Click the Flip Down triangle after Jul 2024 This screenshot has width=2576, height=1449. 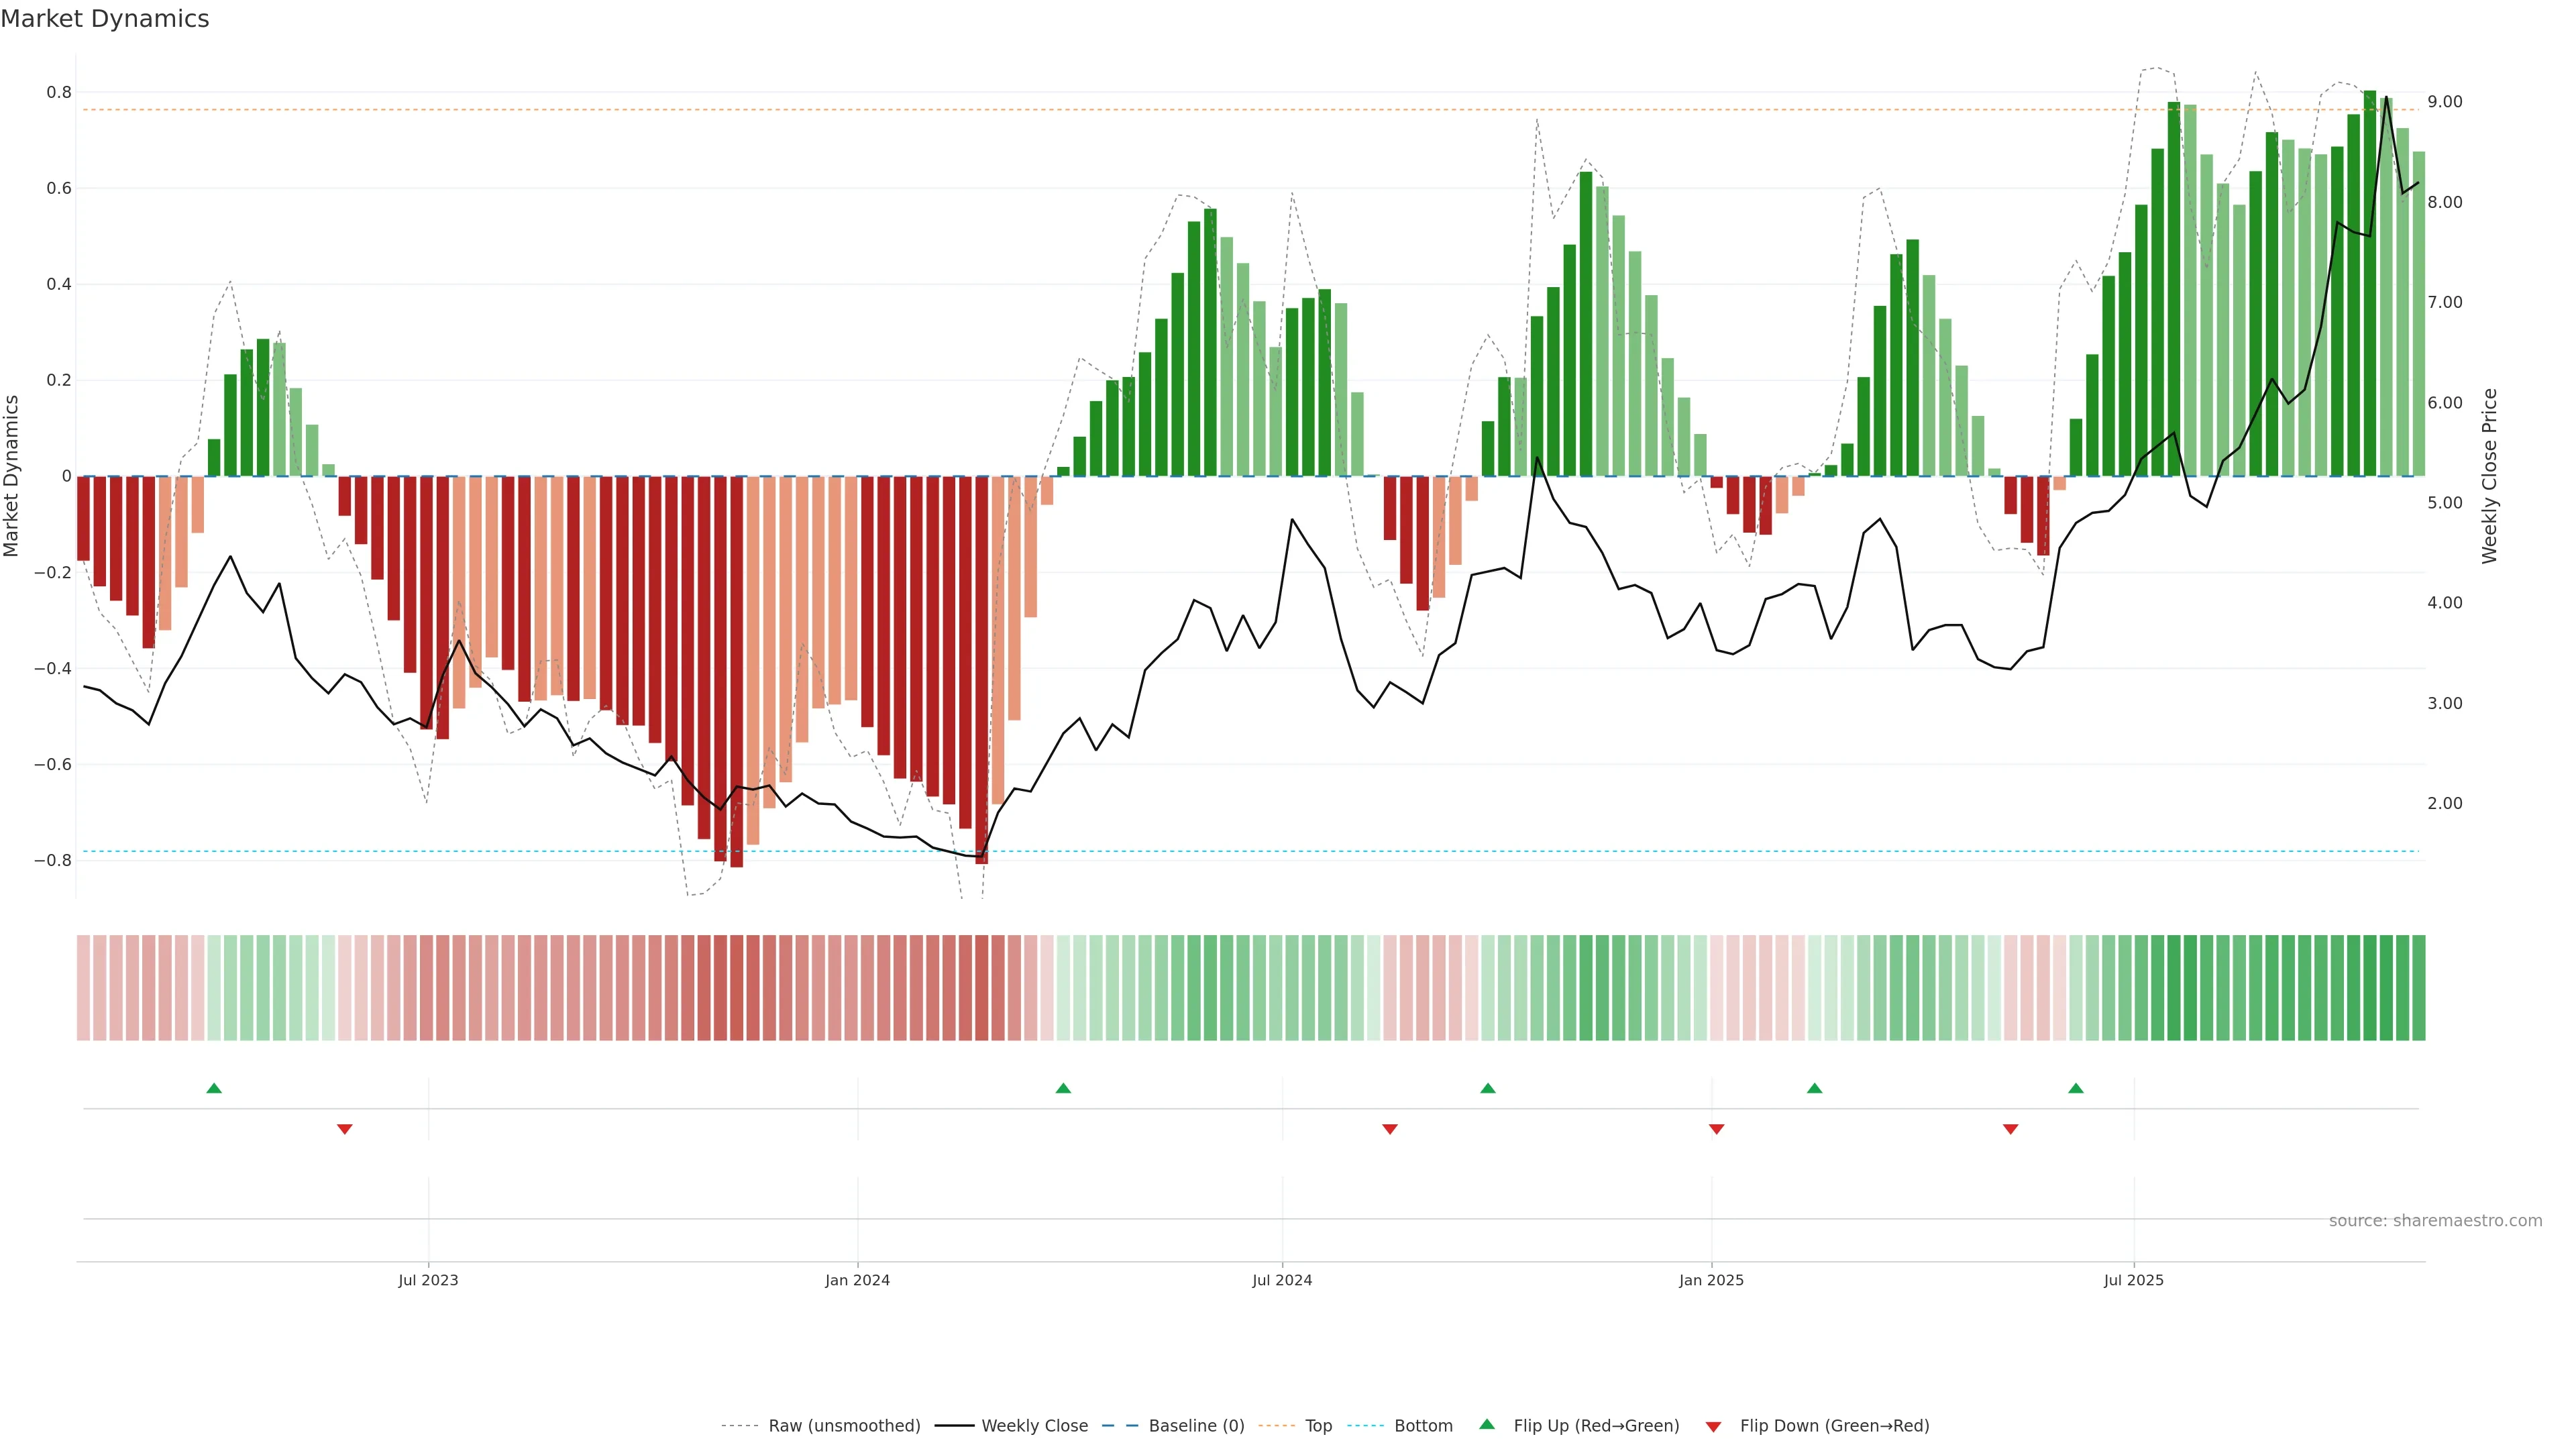point(1390,1129)
